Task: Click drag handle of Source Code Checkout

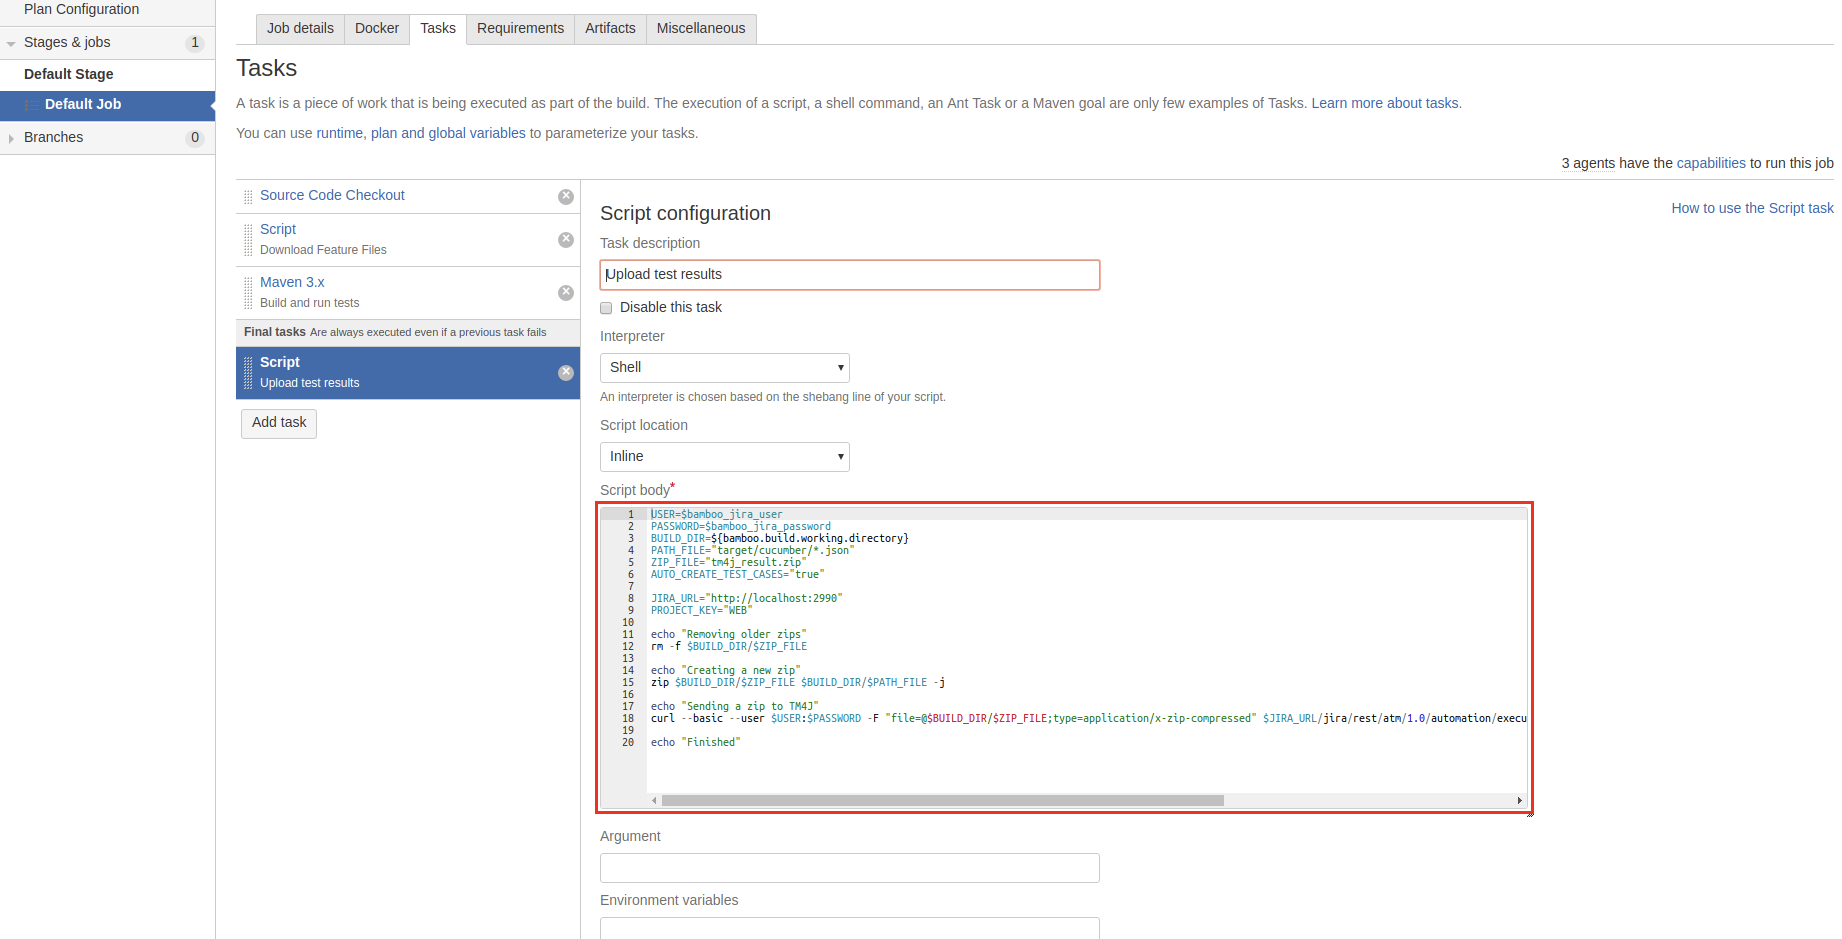Action: [248, 197]
